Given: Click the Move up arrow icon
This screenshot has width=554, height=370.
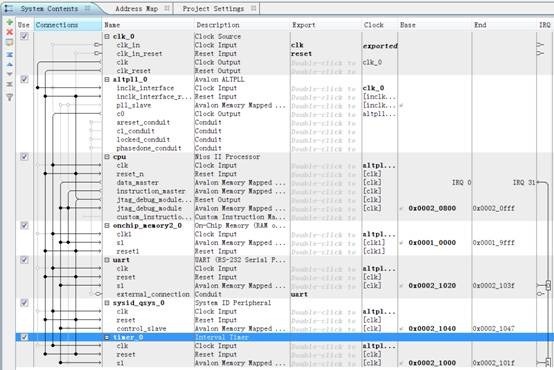Looking at the screenshot, I should click(x=10, y=65).
